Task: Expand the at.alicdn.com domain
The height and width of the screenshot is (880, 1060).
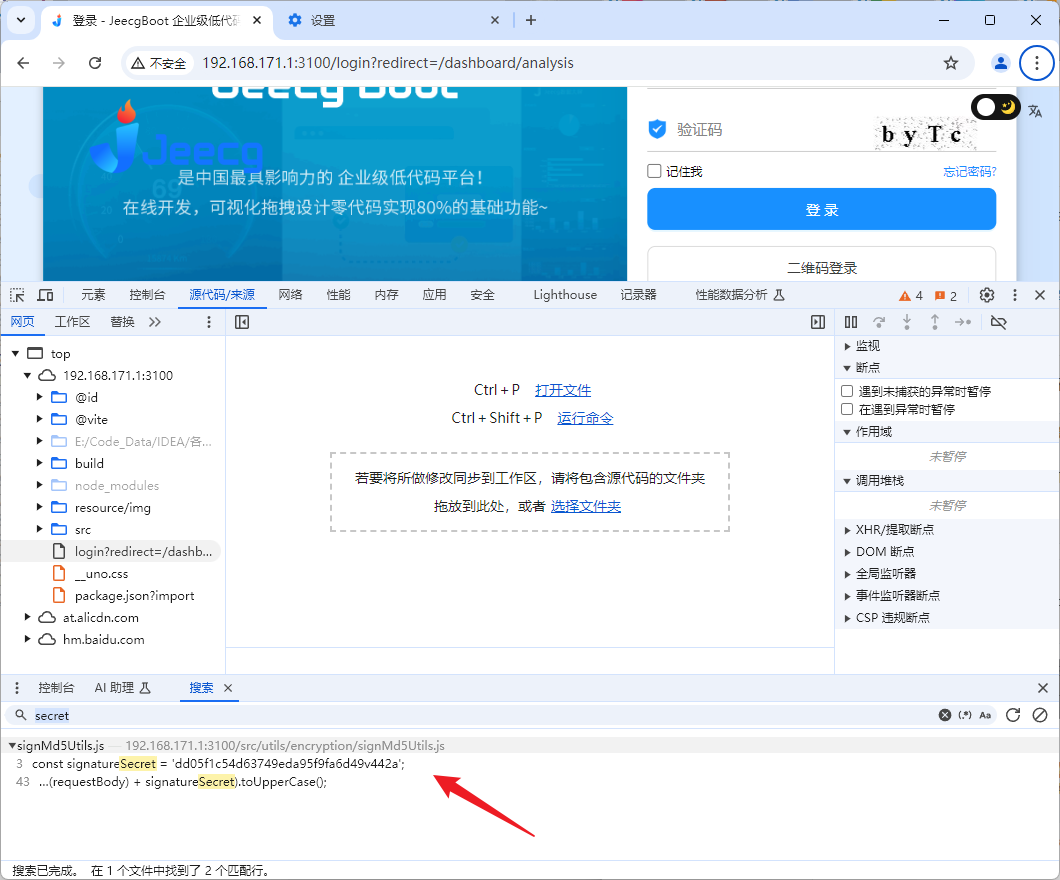Action: [28, 617]
